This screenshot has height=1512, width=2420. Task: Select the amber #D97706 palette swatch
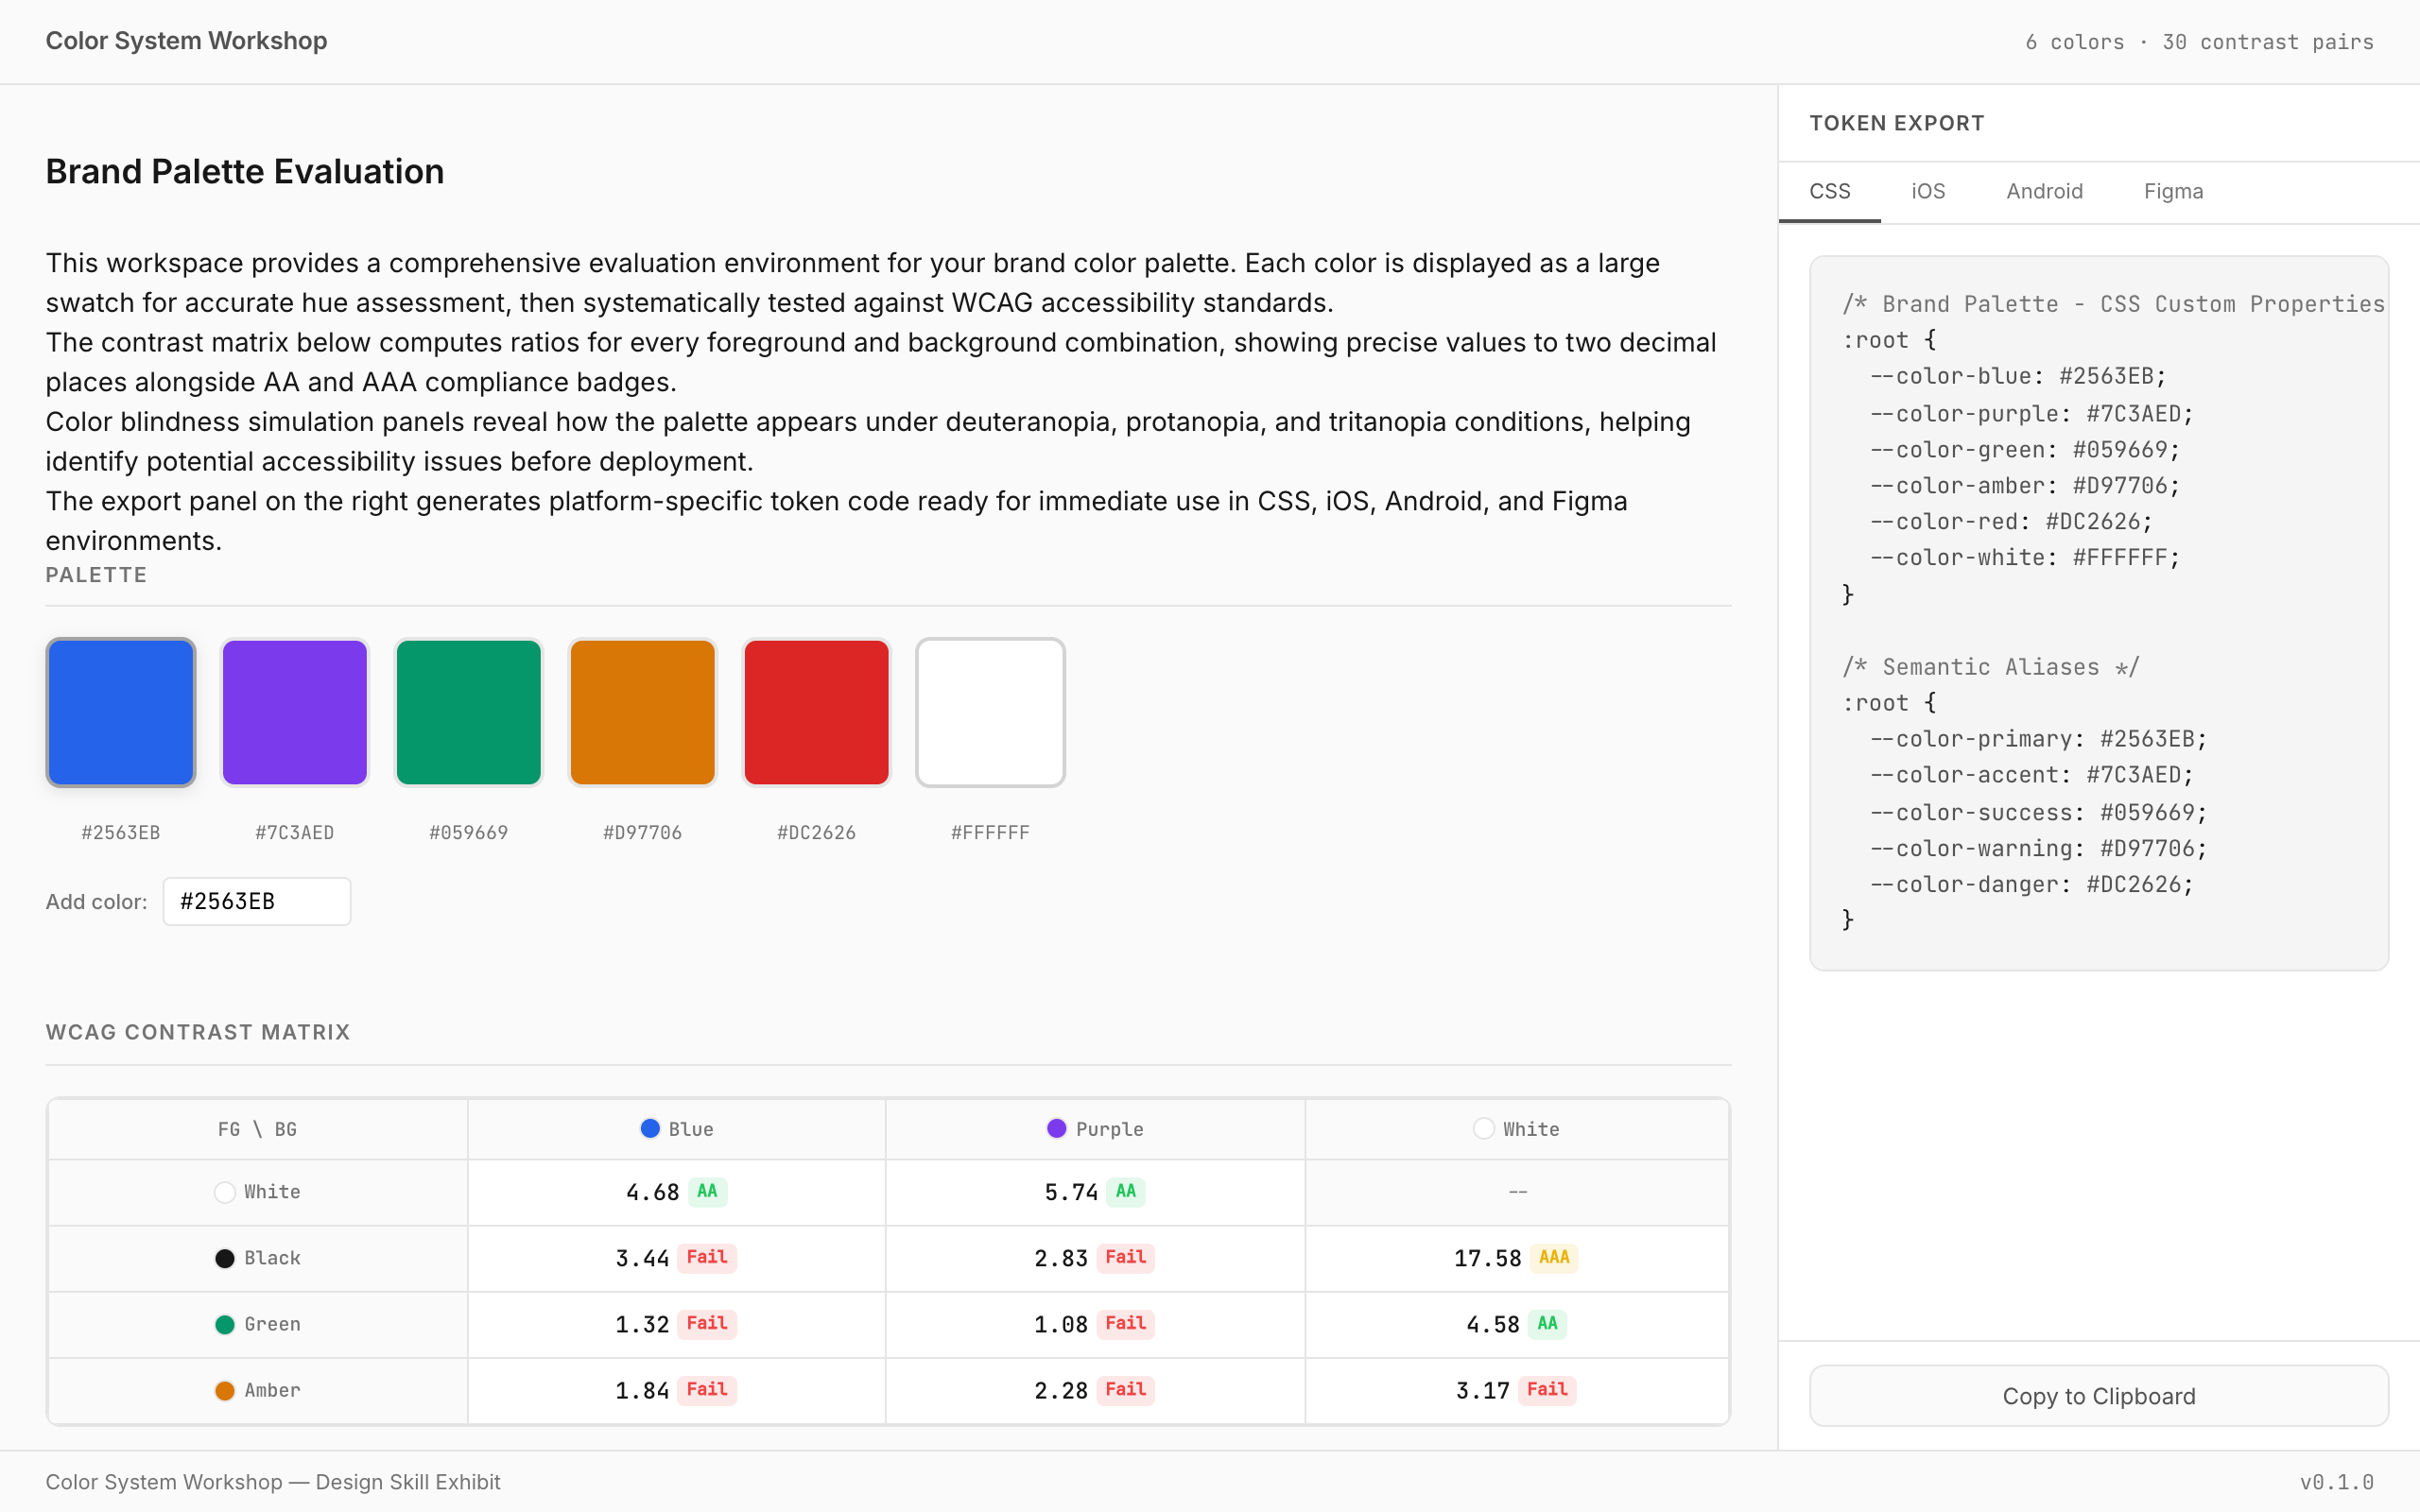643,712
